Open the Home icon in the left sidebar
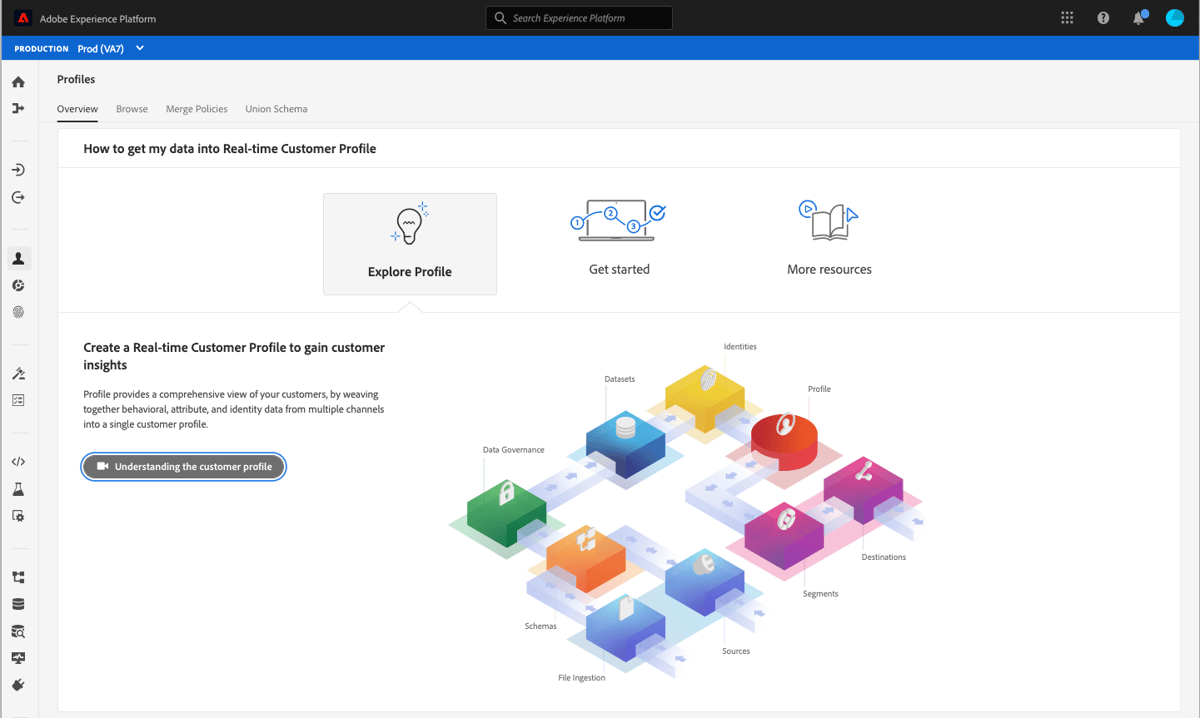The height and width of the screenshot is (718, 1200). 18,81
